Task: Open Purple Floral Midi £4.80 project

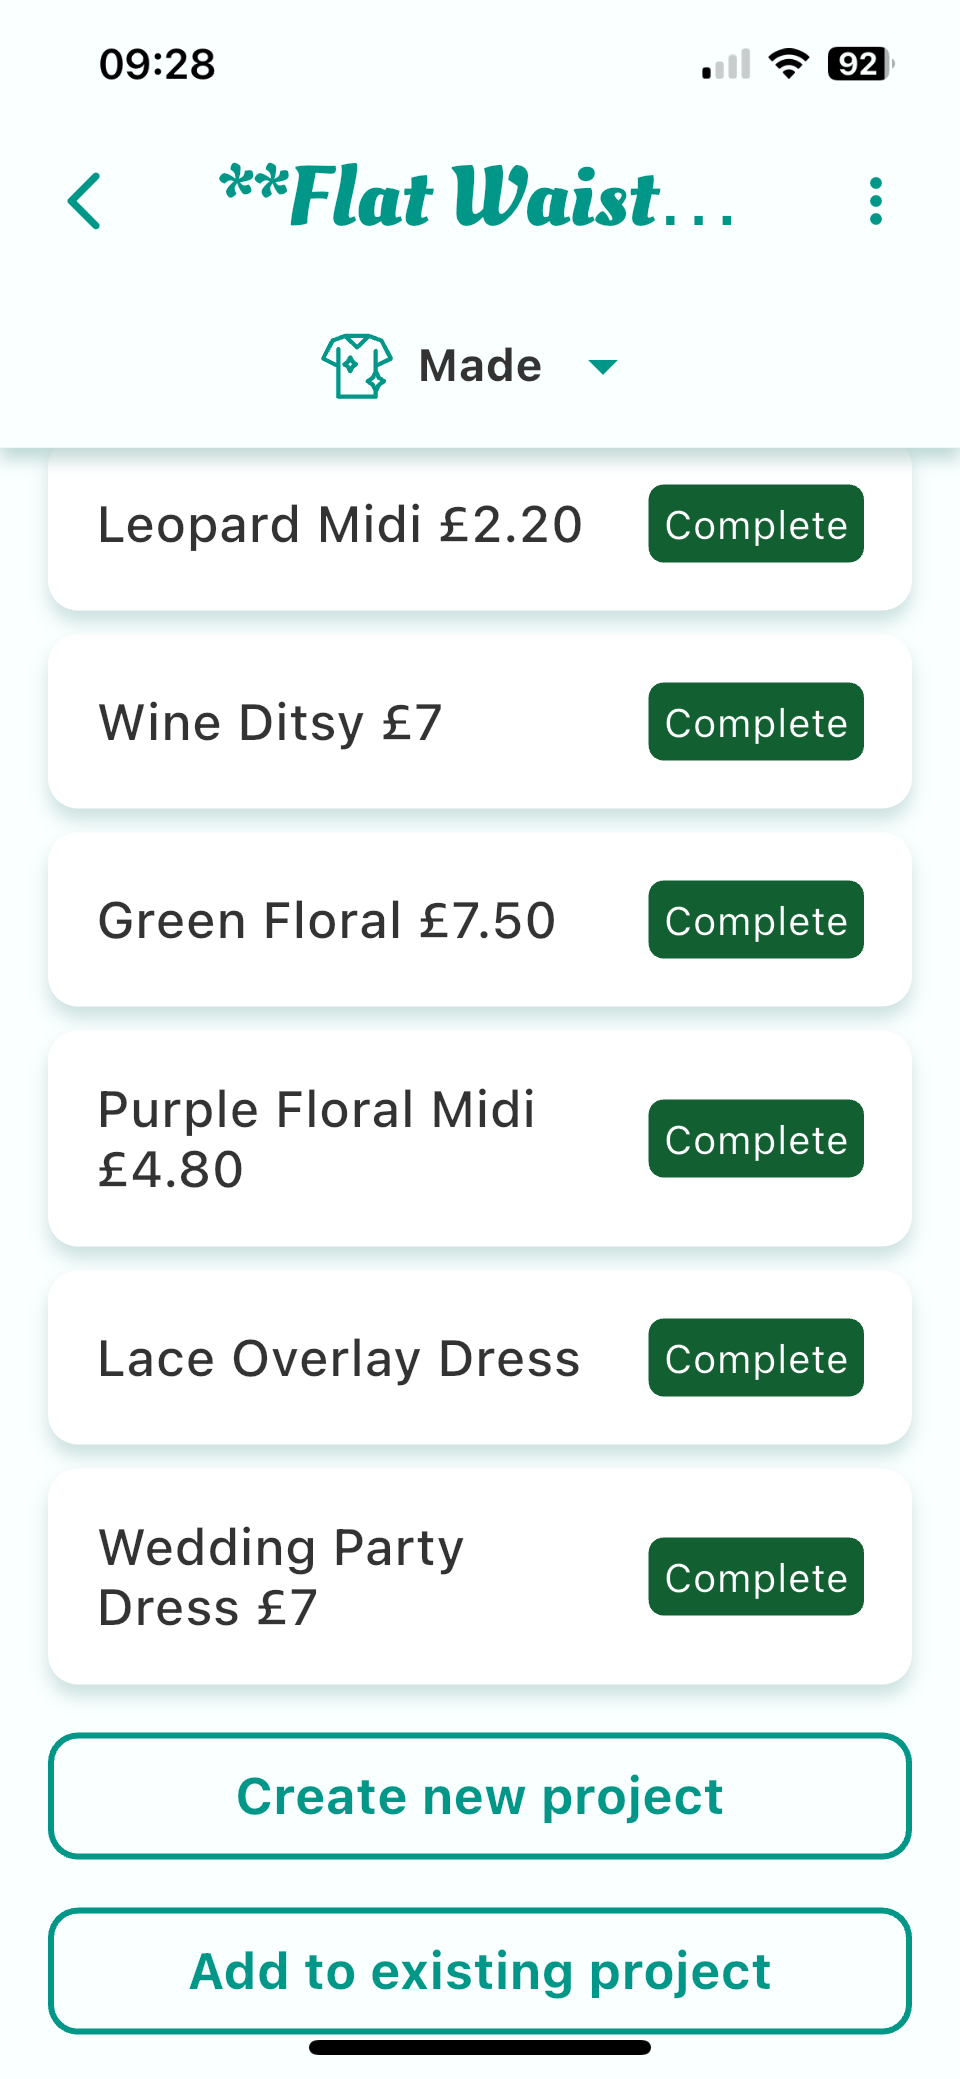Action: pyautogui.click(x=316, y=1139)
